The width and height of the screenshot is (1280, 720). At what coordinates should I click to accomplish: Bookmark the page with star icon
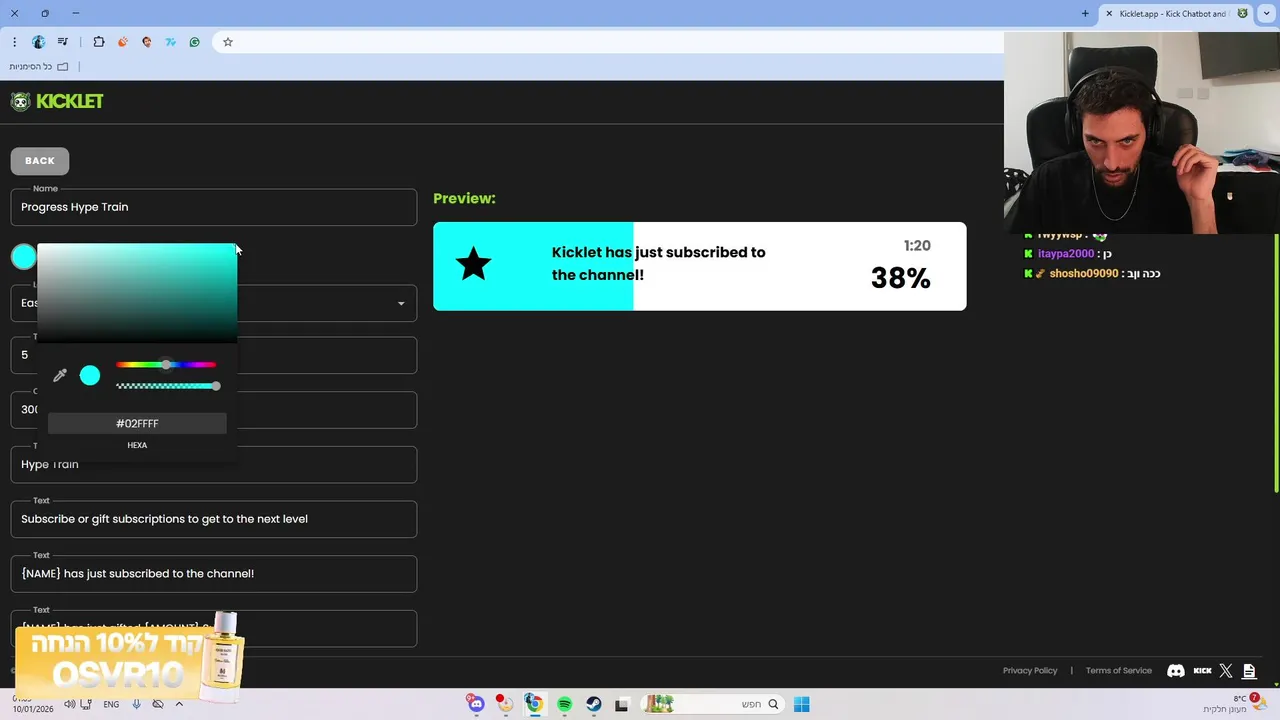point(228,42)
